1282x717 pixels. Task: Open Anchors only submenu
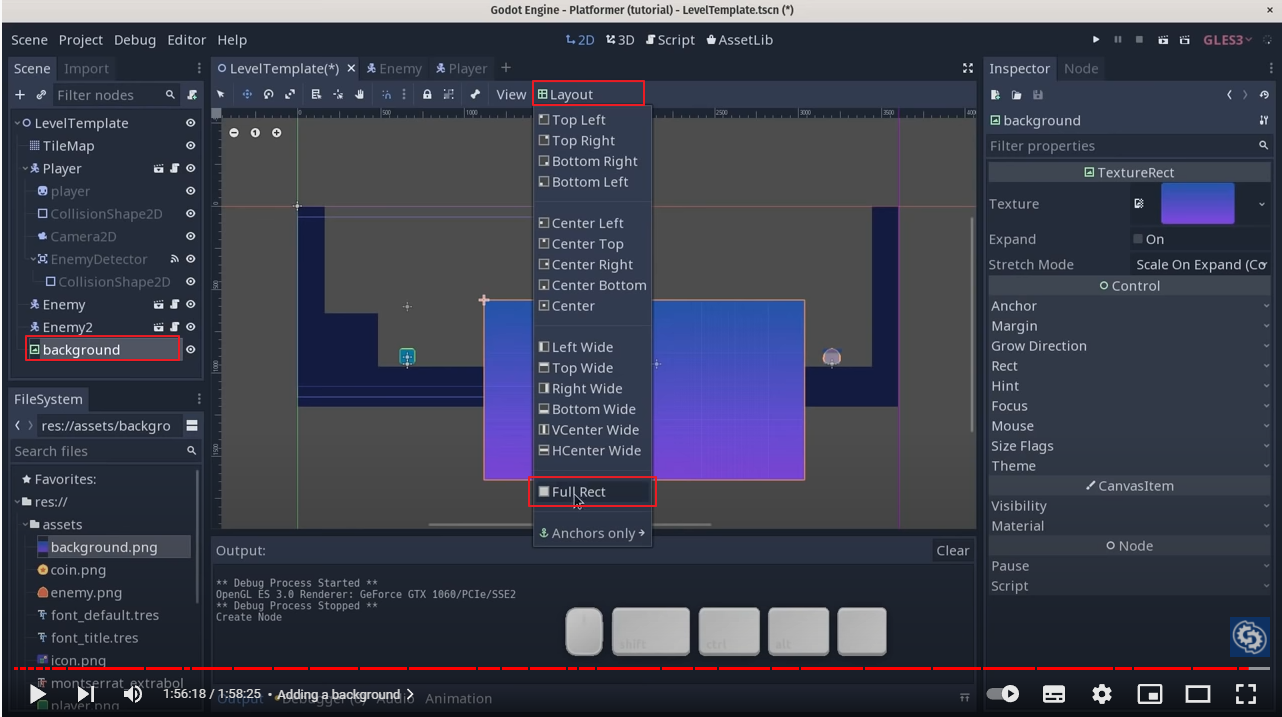pos(593,533)
